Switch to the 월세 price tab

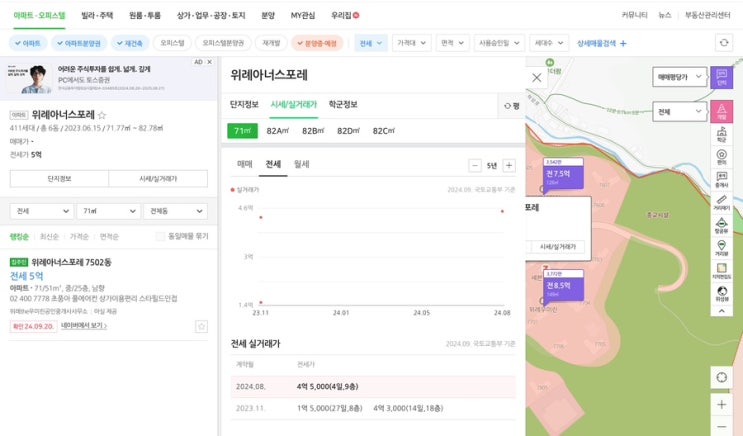tap(301, 164)
